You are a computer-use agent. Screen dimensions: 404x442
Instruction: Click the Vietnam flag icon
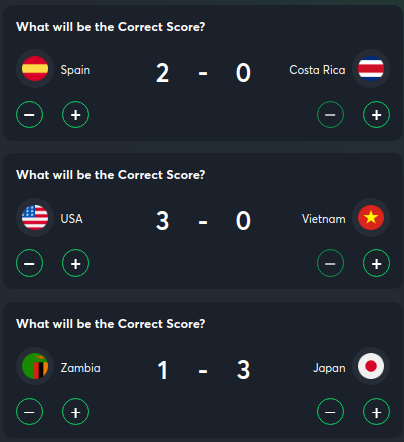point(371,217)
